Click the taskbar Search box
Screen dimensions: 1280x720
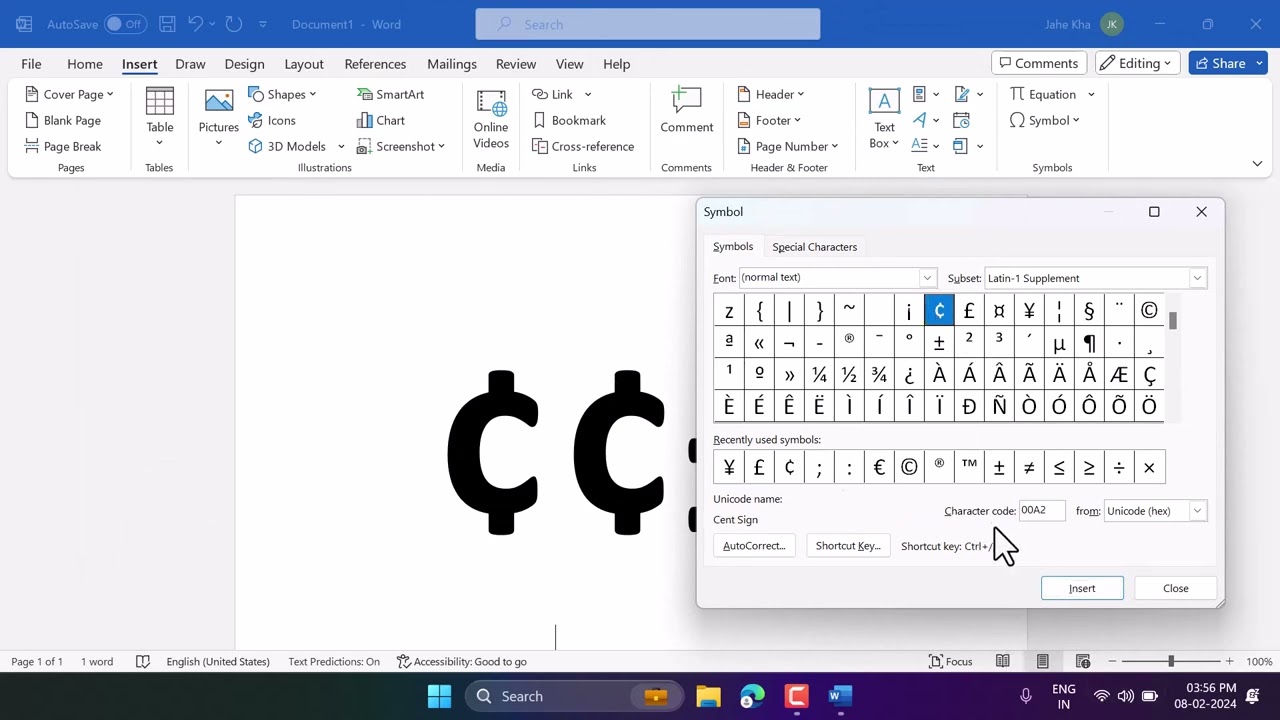pyautogui.click(x=575, y=696)
